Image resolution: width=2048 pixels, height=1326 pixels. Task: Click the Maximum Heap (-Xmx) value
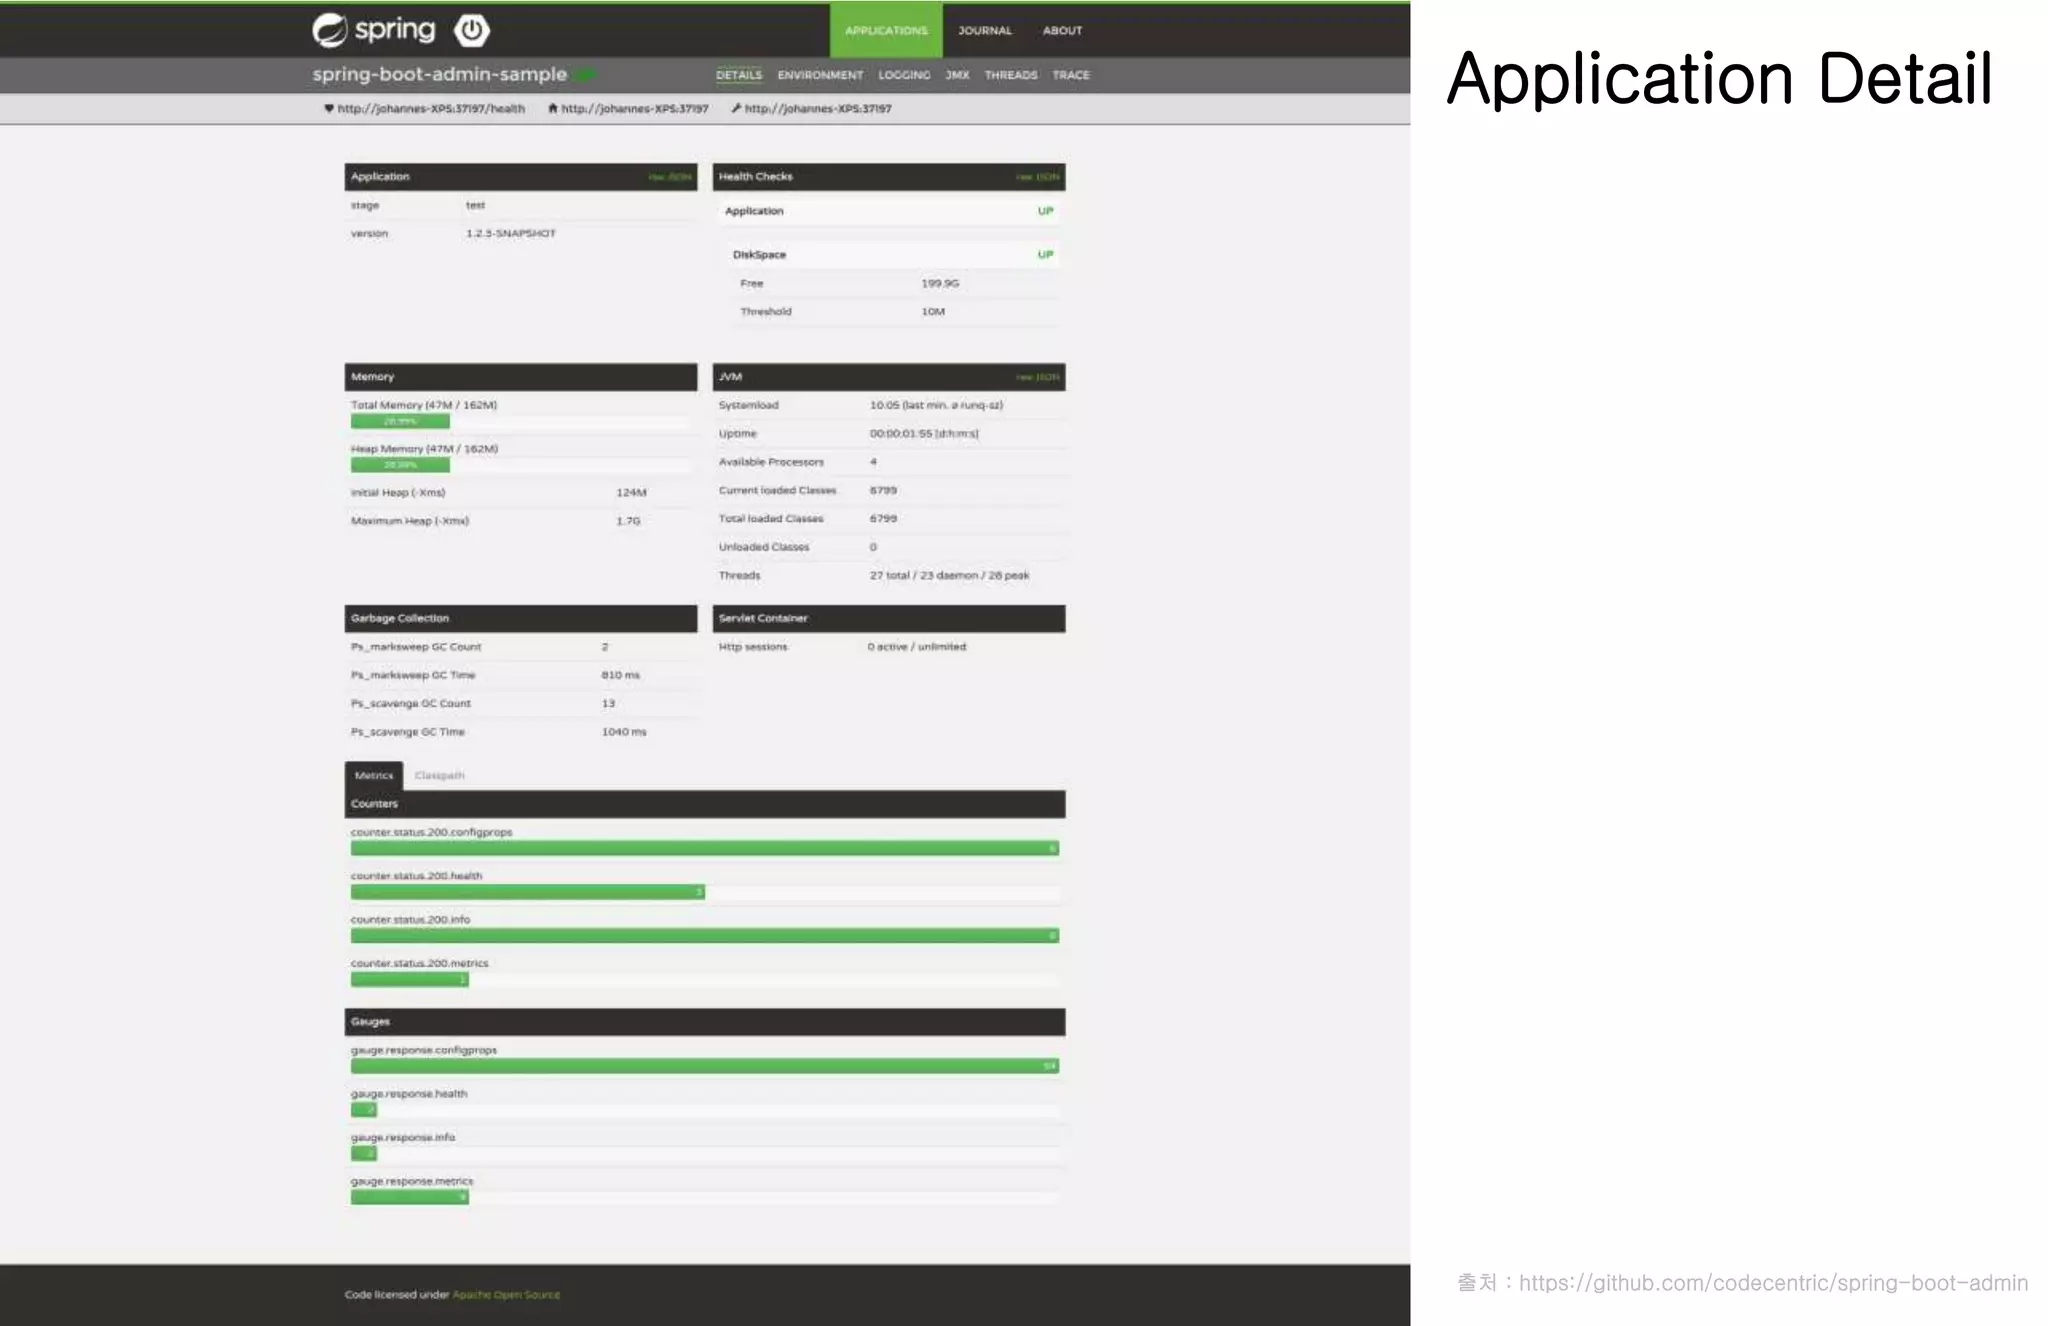628,521
